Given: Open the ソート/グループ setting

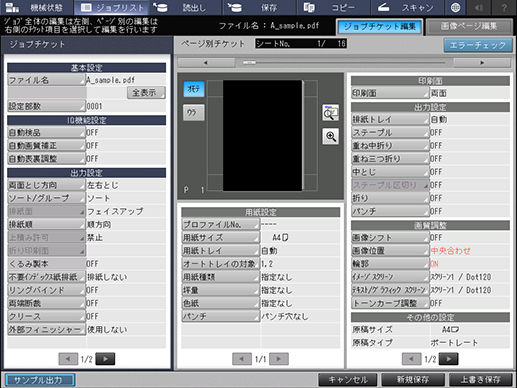Looking at the screenshot, I should tap(46, 198).
